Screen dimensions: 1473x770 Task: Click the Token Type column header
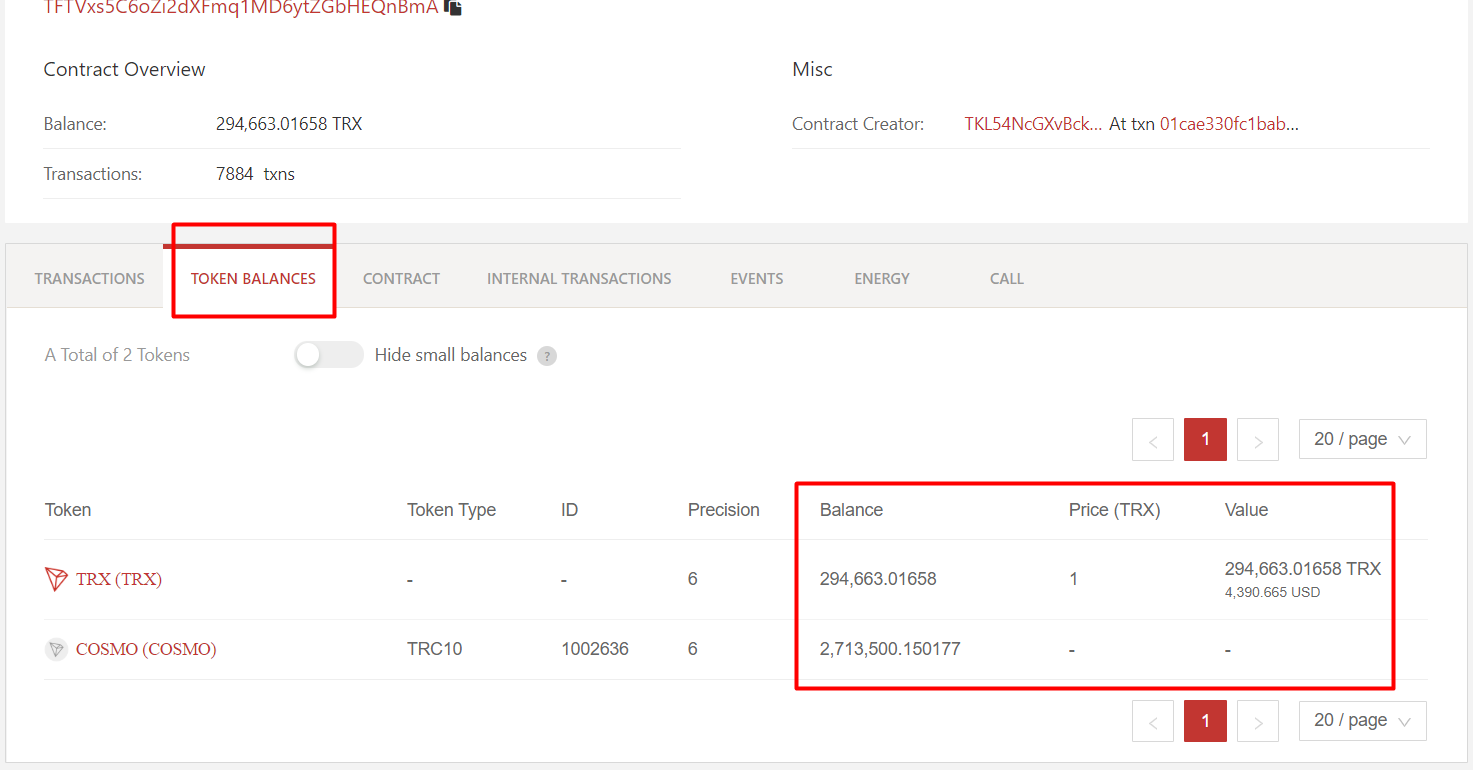451,510
